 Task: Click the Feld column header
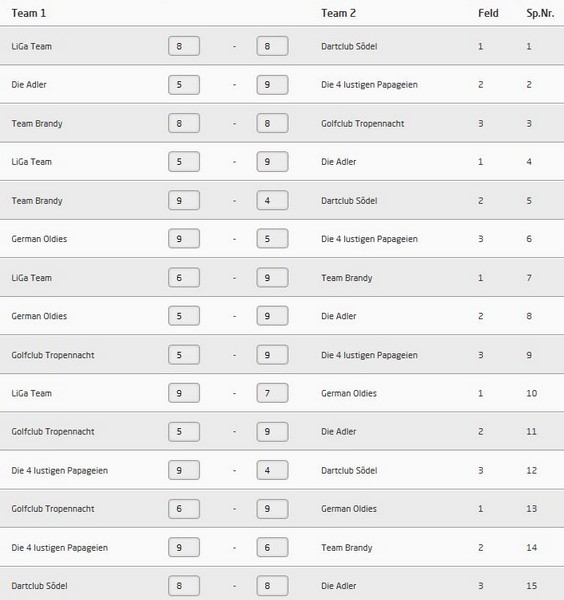[x=488, y=13]
